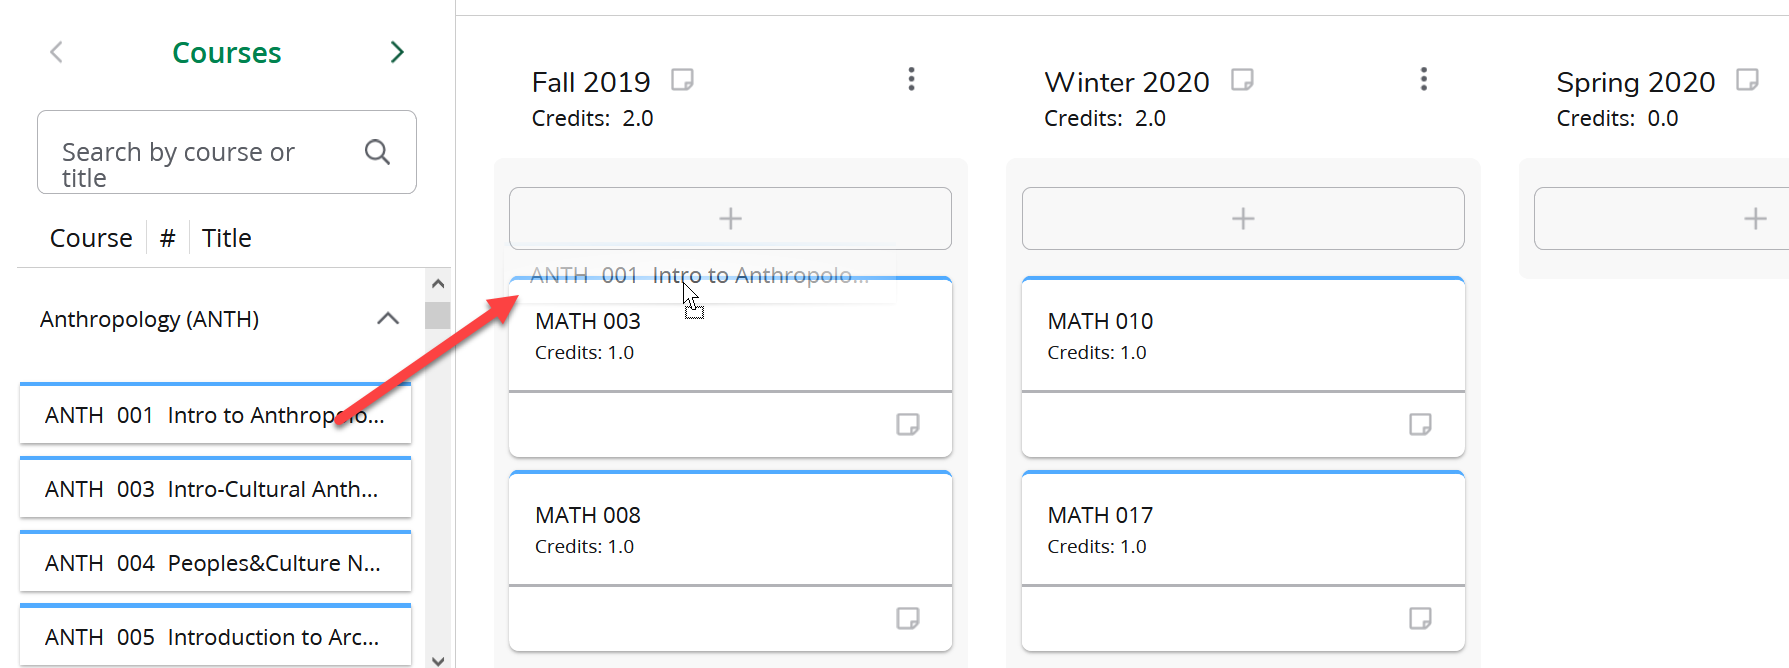Go to previous panel with left chevron

pos(57,52)
